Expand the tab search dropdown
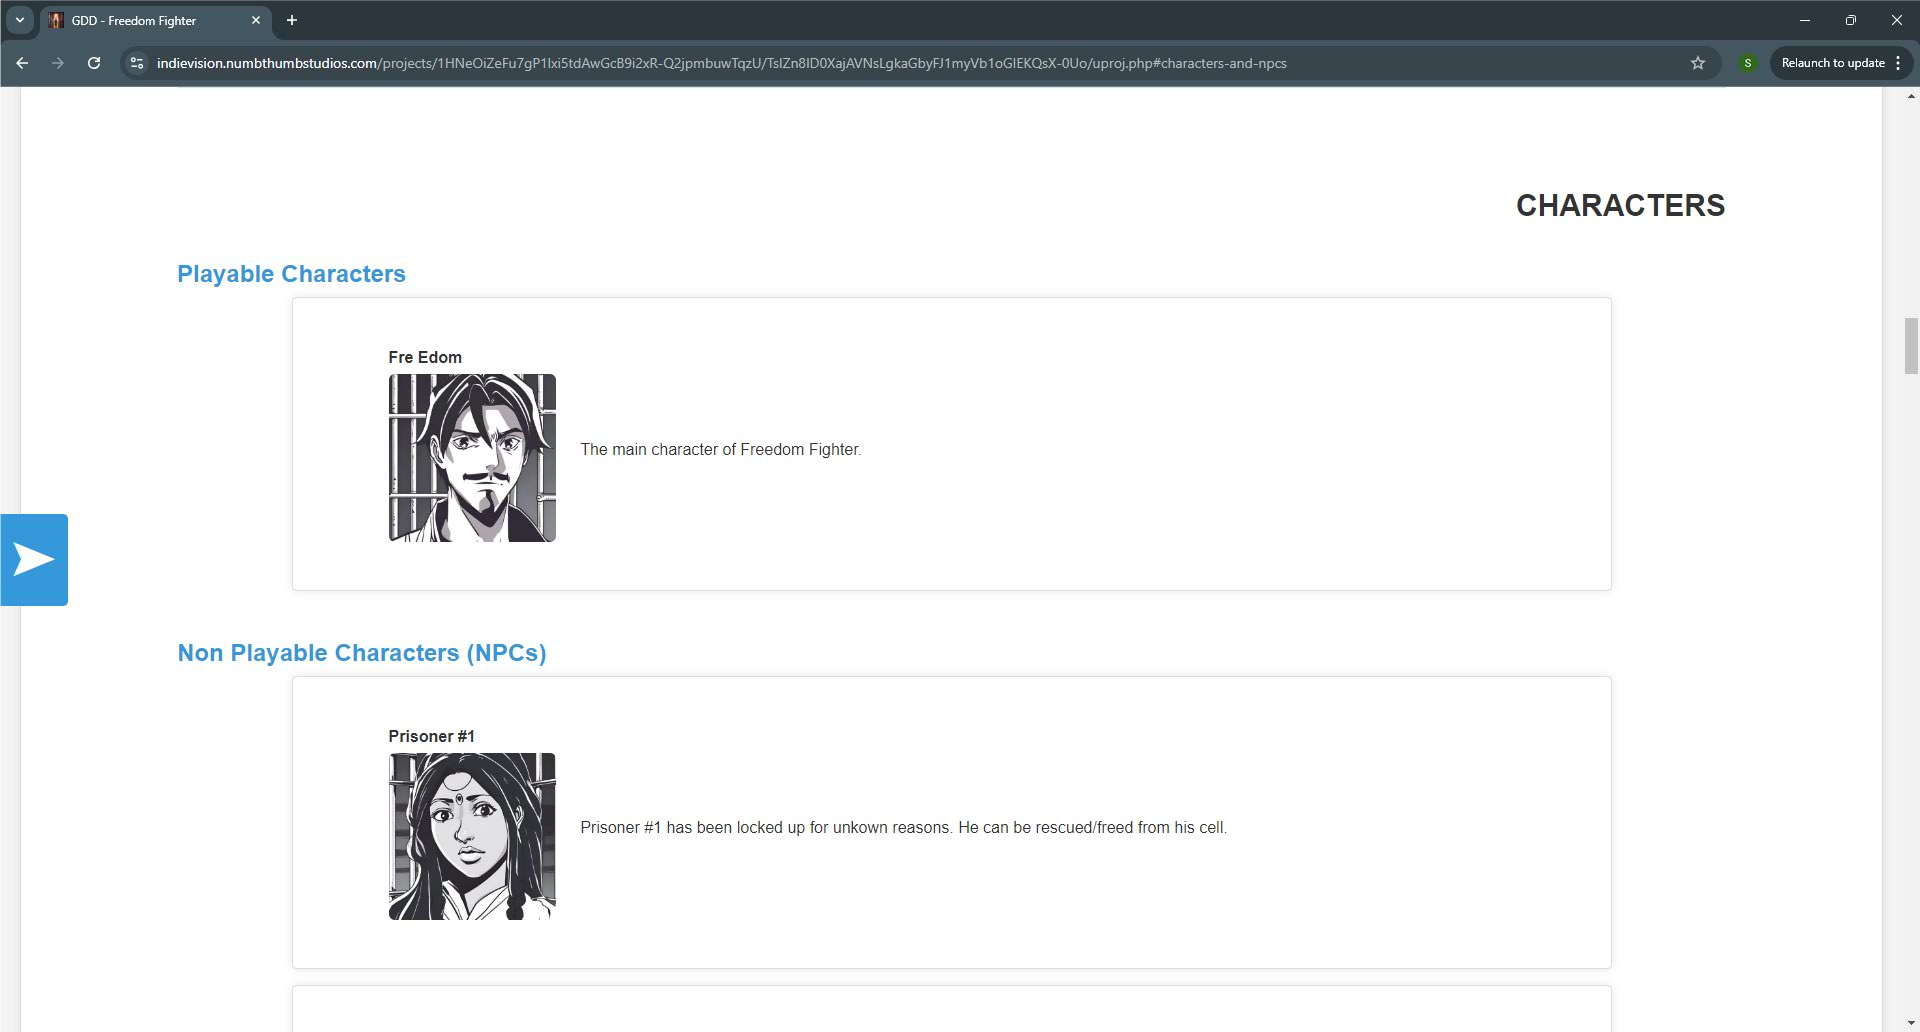Screen dimensions: 1920x1032 (19, 20)
